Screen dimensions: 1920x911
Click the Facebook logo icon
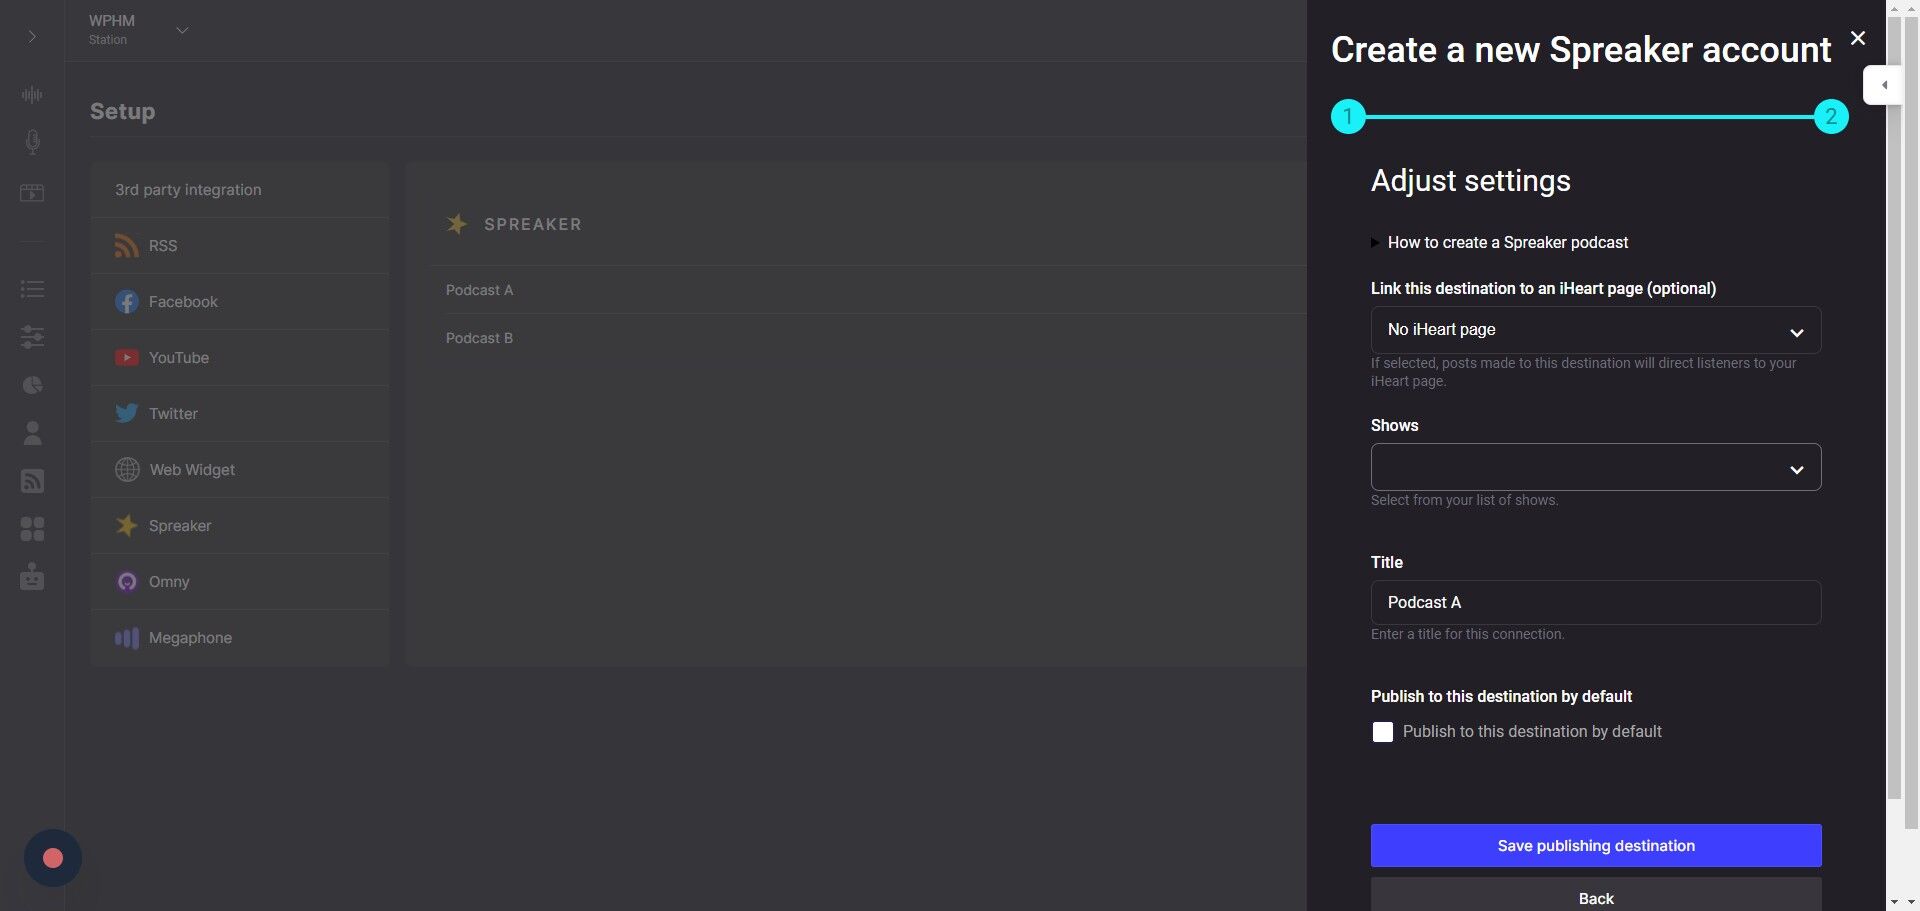(x=126, y=302)
